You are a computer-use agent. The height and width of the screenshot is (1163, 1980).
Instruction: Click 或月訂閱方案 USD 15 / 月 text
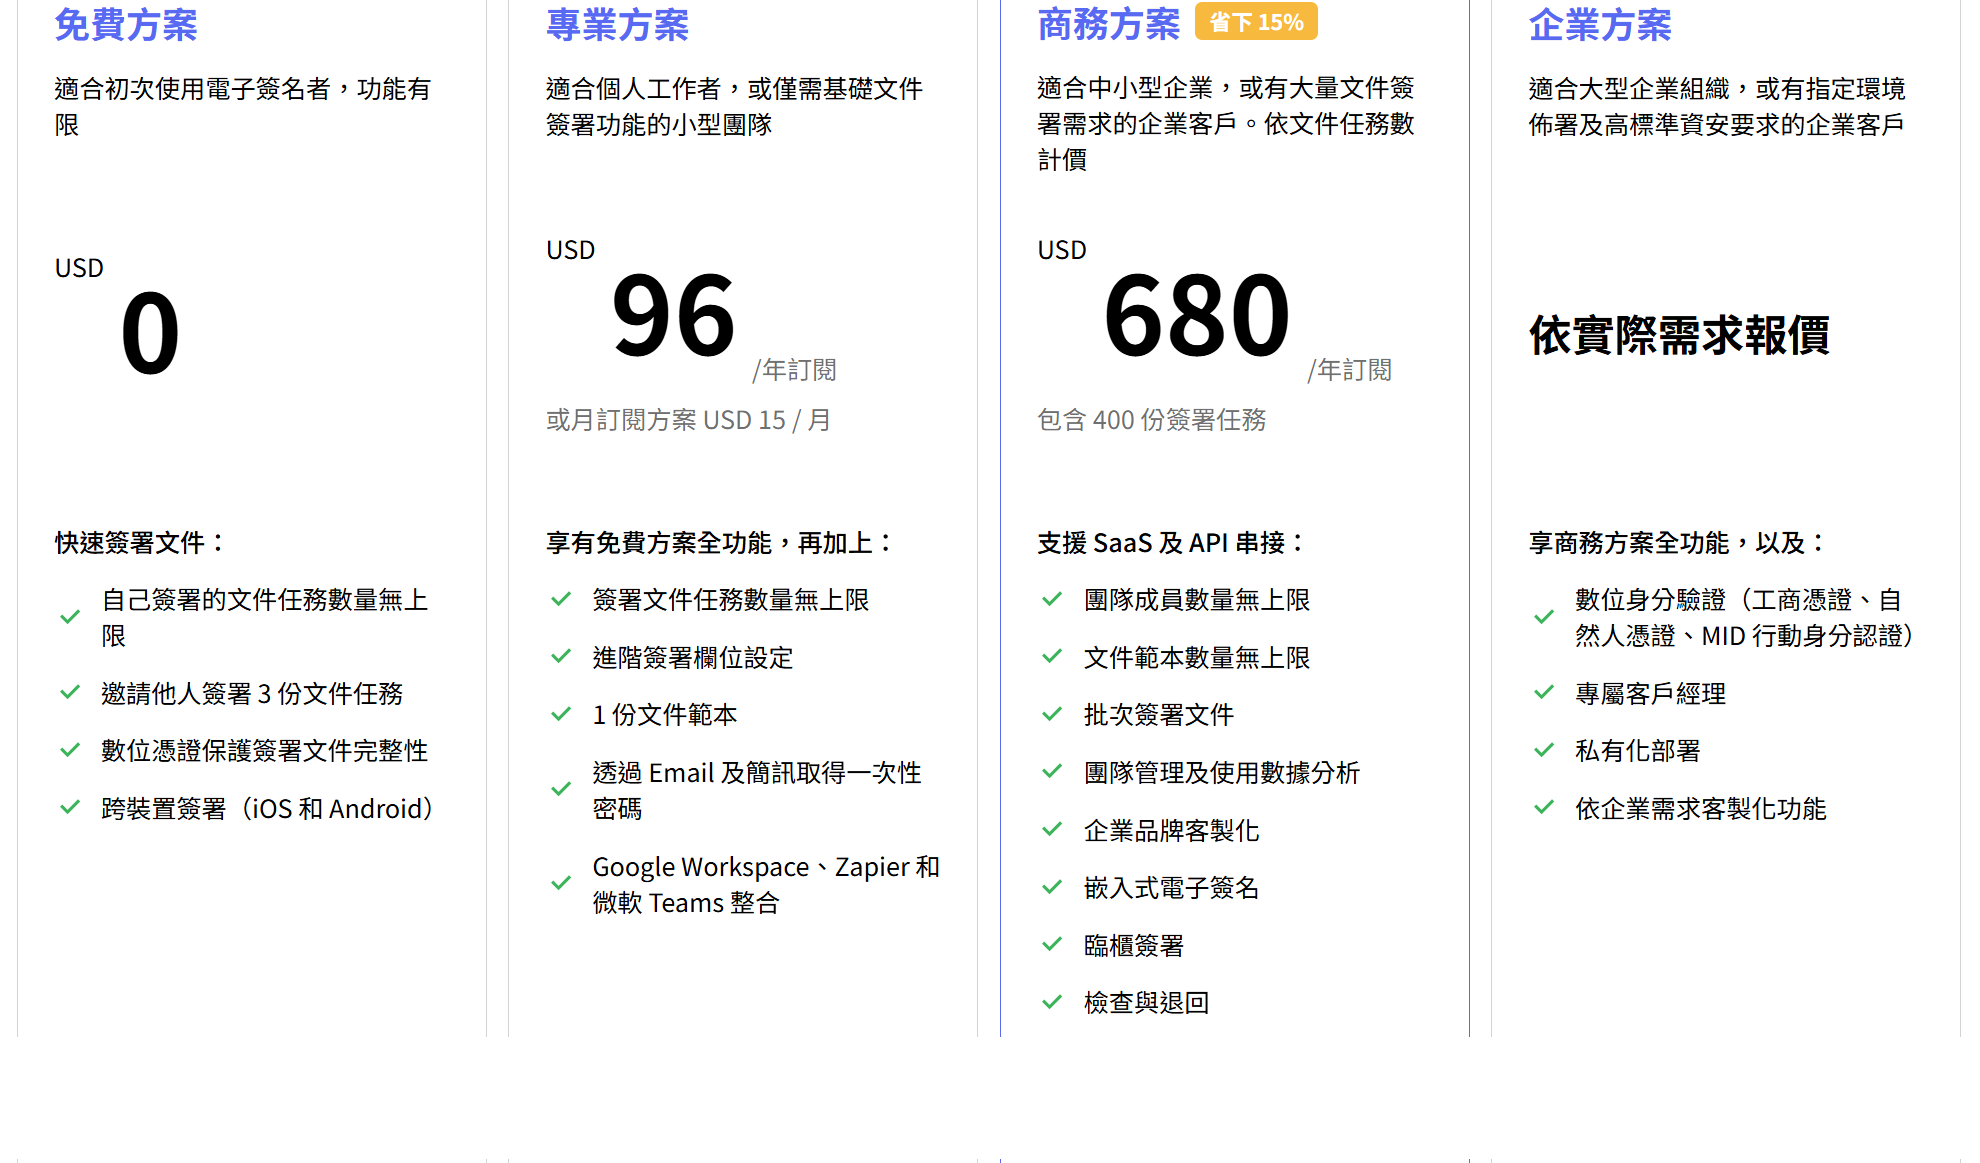(688, 420)
